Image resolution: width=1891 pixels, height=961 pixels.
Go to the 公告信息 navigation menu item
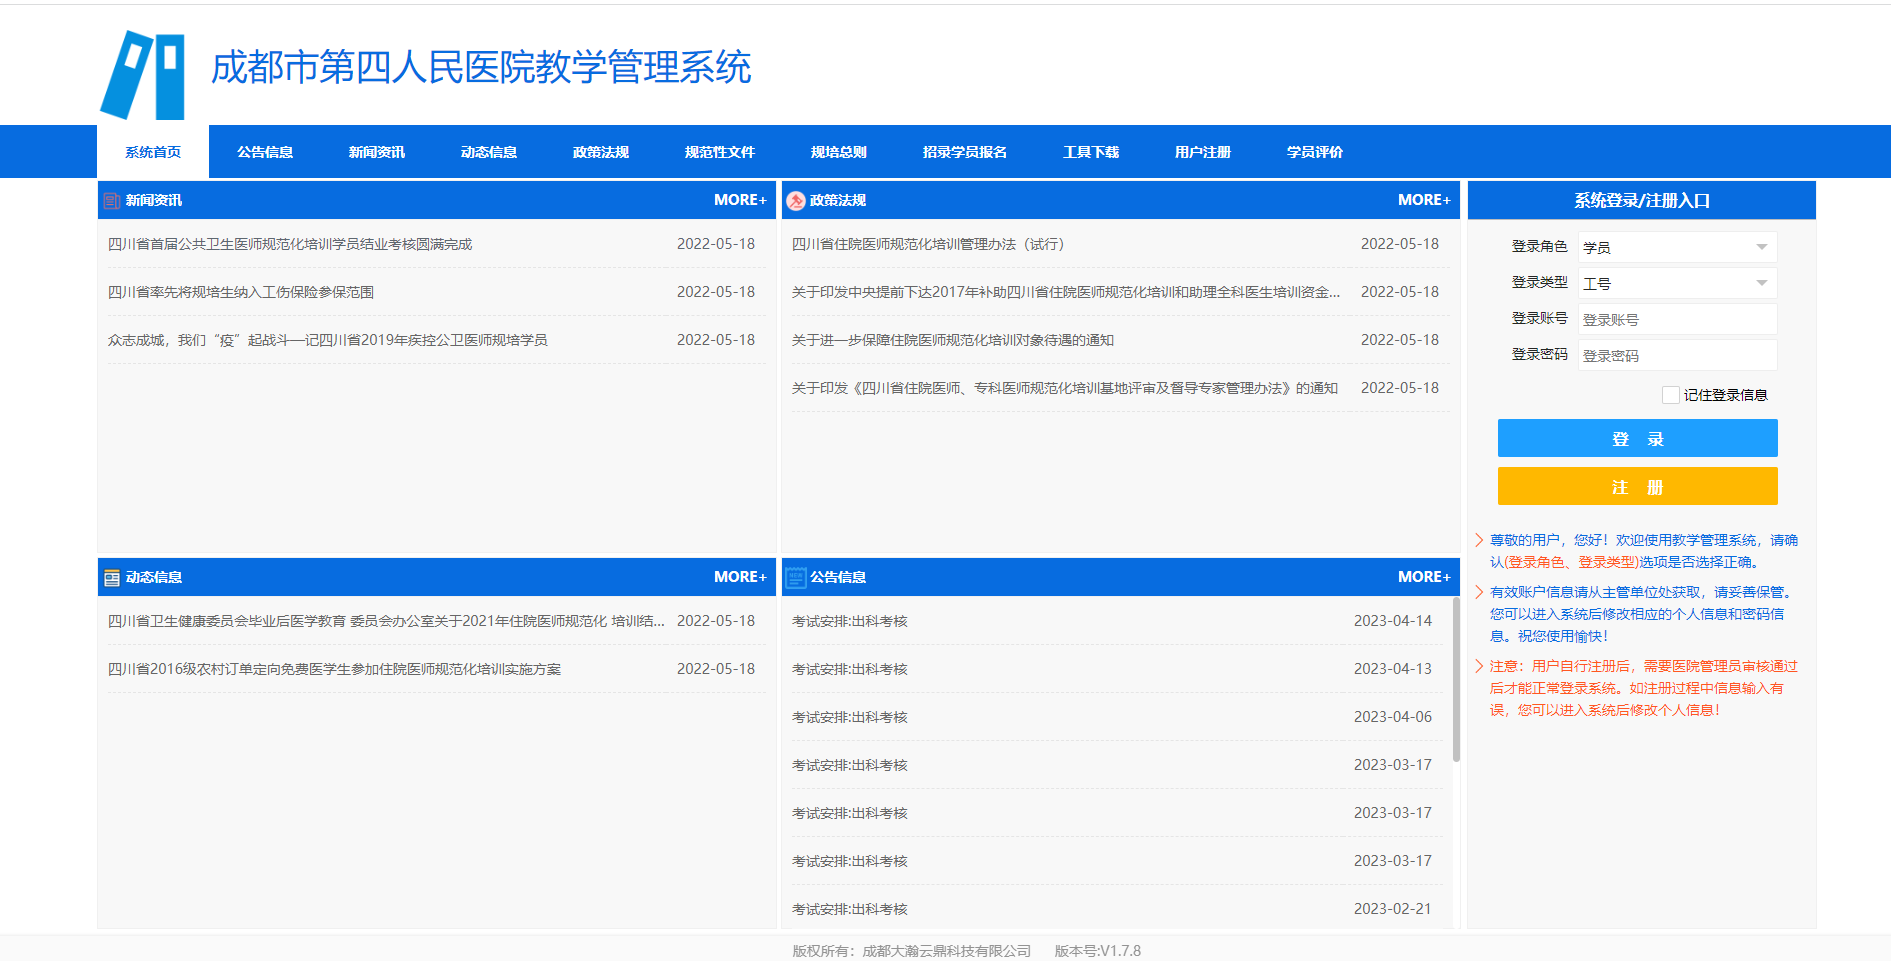click(x=265, y=152)
